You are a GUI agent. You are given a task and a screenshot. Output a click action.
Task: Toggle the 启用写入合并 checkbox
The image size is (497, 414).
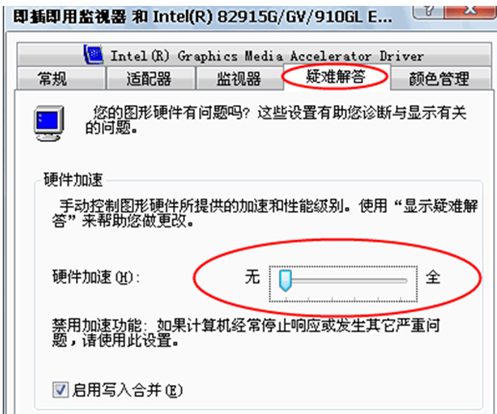click(60, 390)
